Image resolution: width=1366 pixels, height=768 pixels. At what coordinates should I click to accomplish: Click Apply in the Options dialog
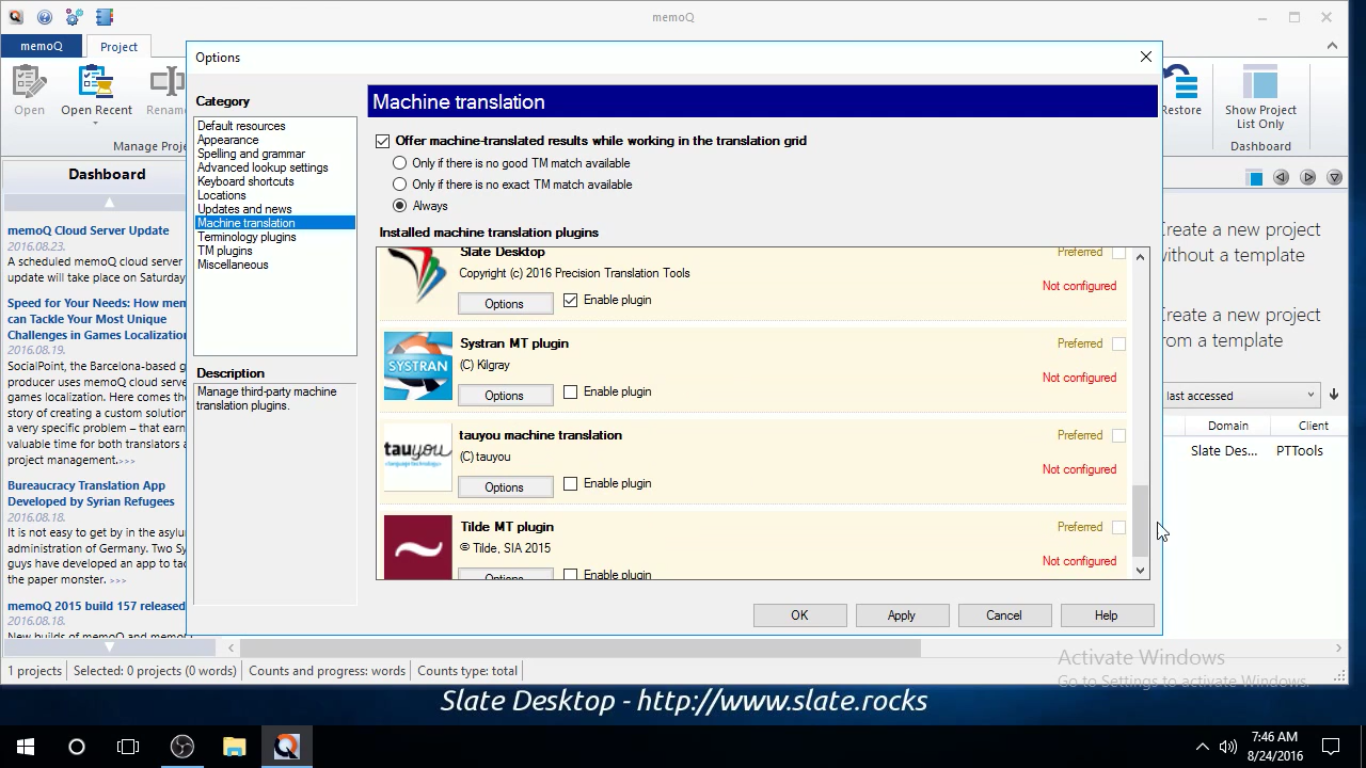click(x=902, y=615)
